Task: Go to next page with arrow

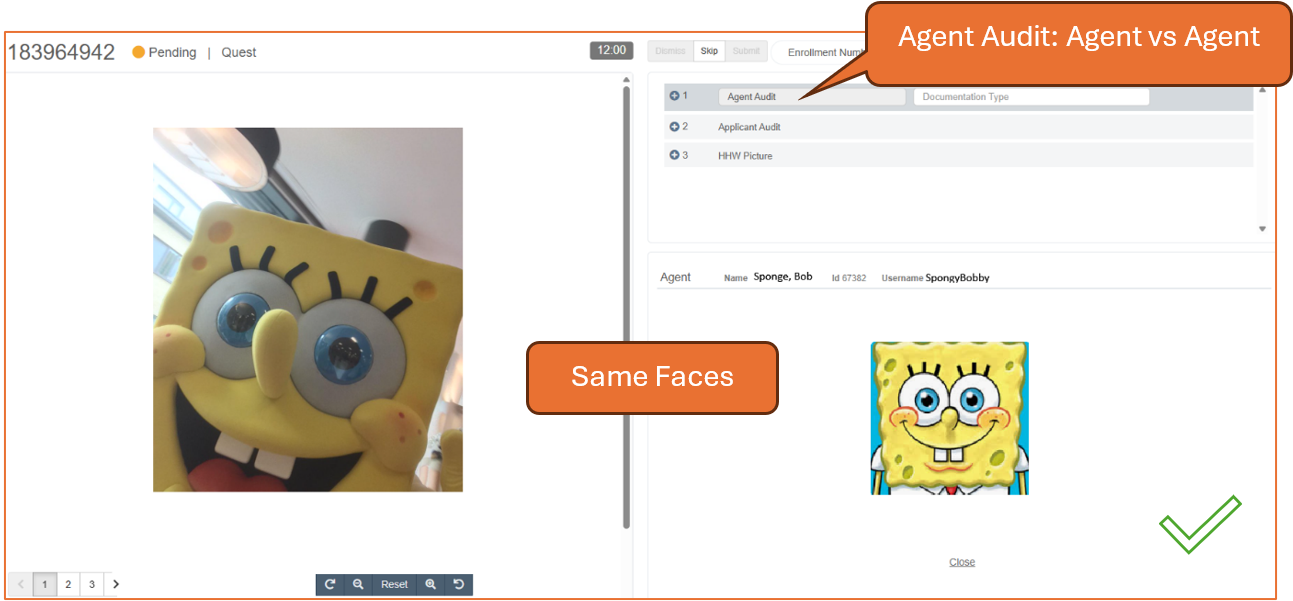Action: [115, 584]
